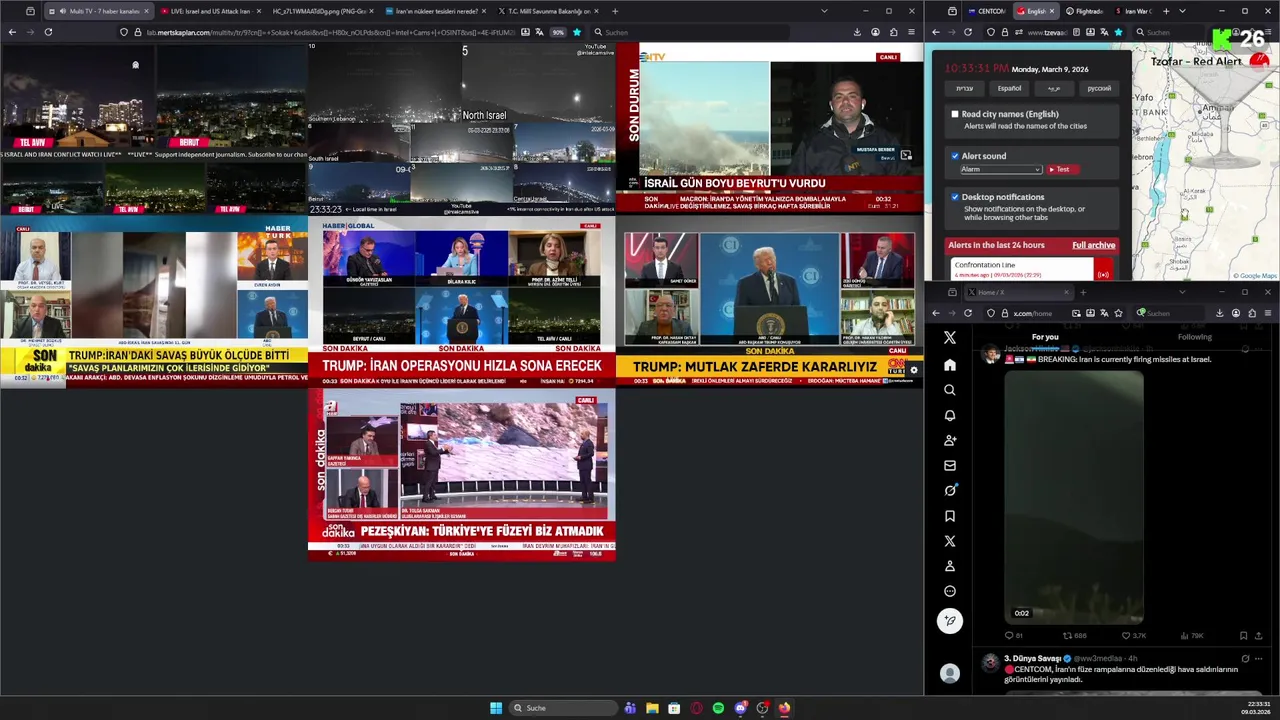
Task: Open Firefox hamburger menu in X window
Action: click(x=1267, y=313)
